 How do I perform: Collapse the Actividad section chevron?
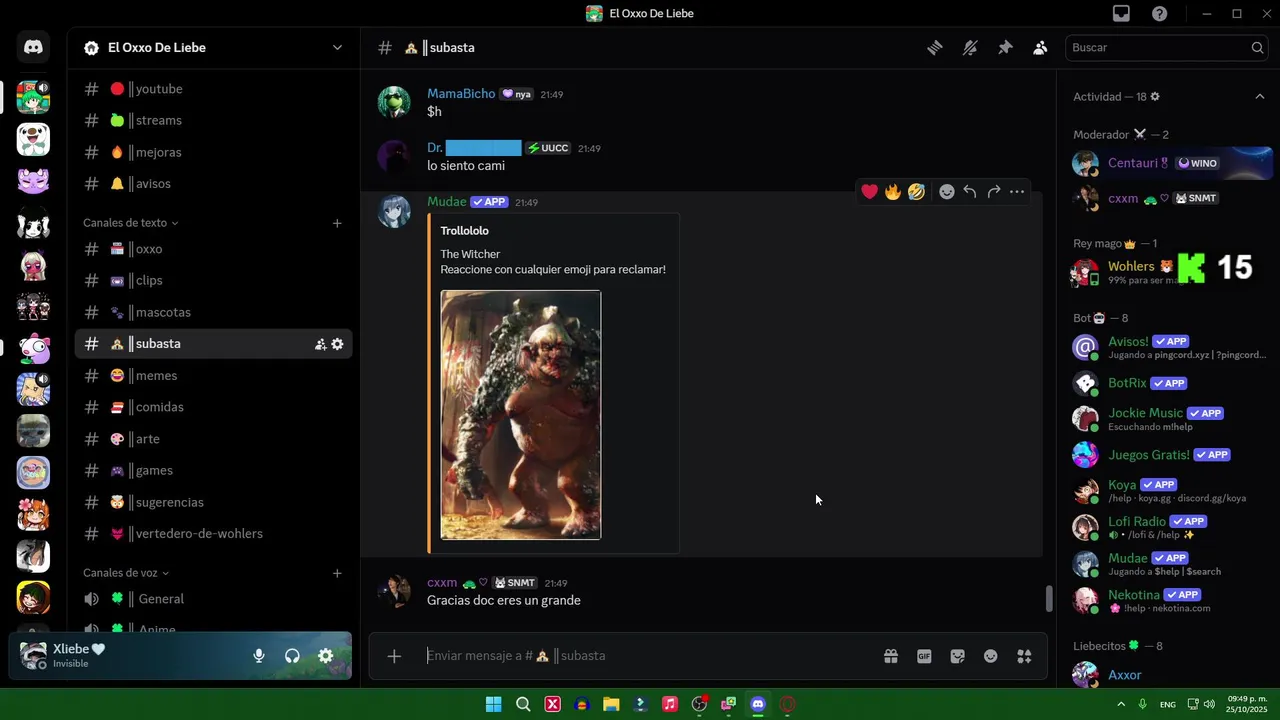1259,97
